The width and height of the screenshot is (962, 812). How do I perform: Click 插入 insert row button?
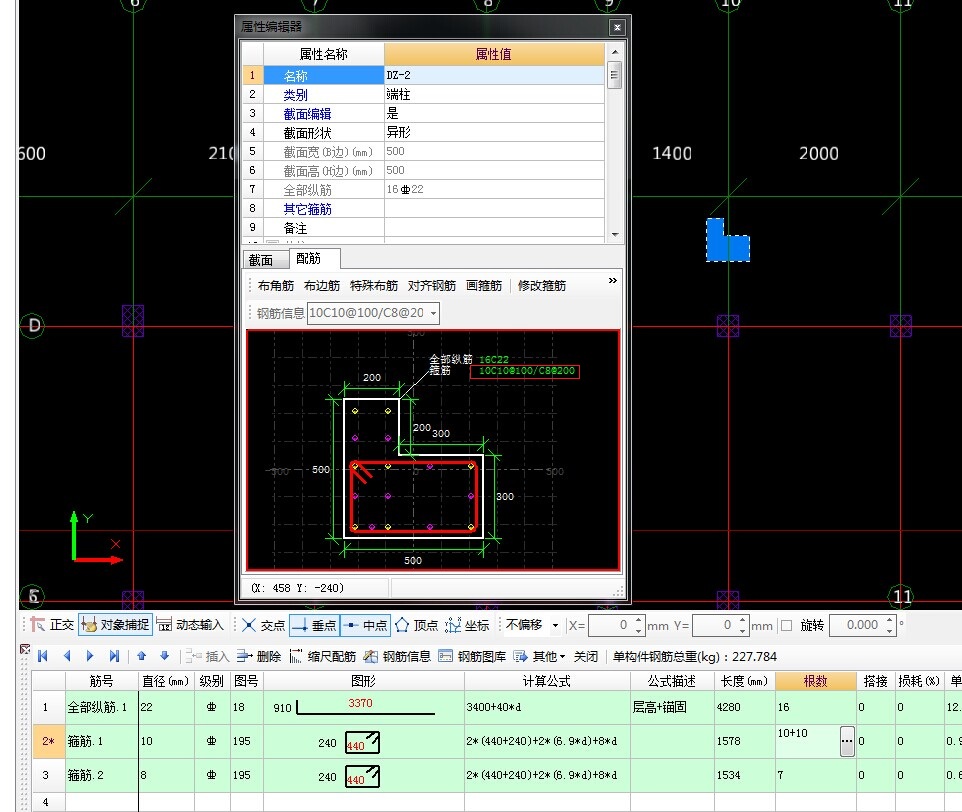(207, 657)
